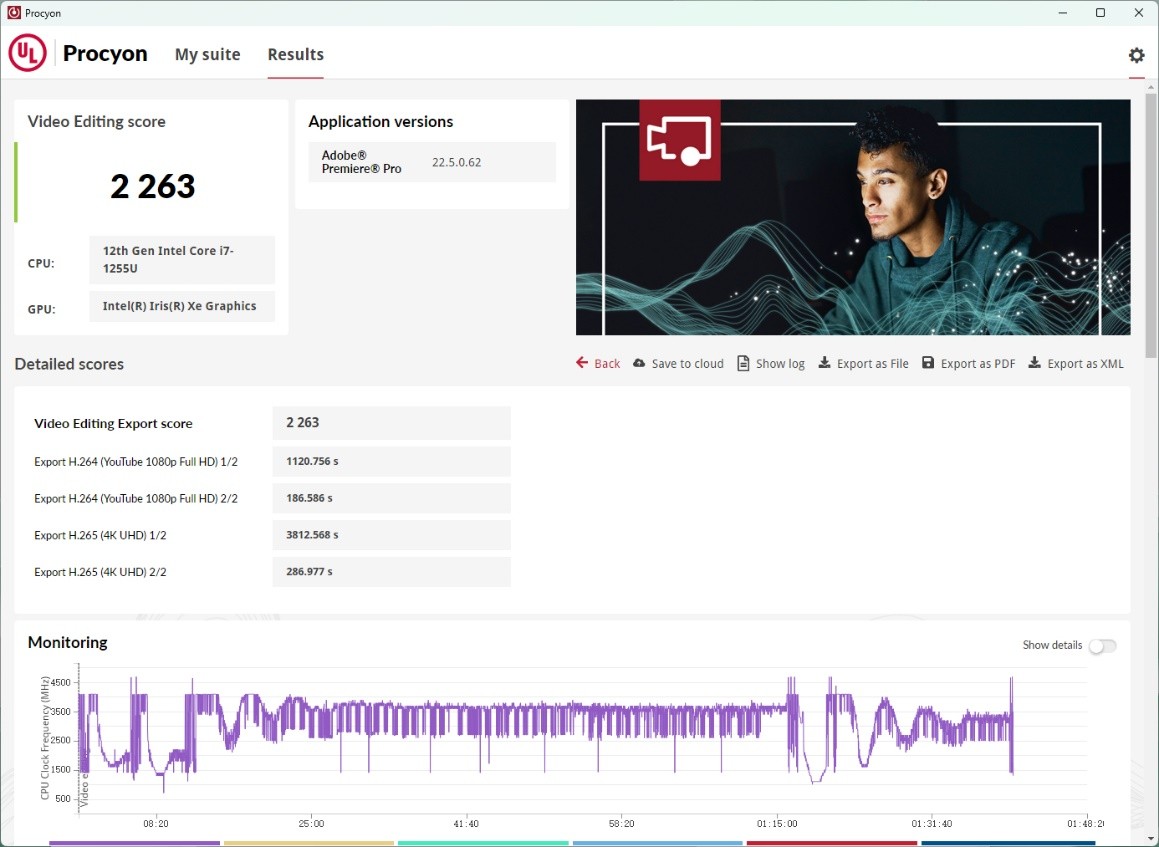The width and height of the screenshot is (1159, 847).
Task: Click Export H.264 (YouTube 1080p Full HD) 2/2 label
Action: coord(136,498)
